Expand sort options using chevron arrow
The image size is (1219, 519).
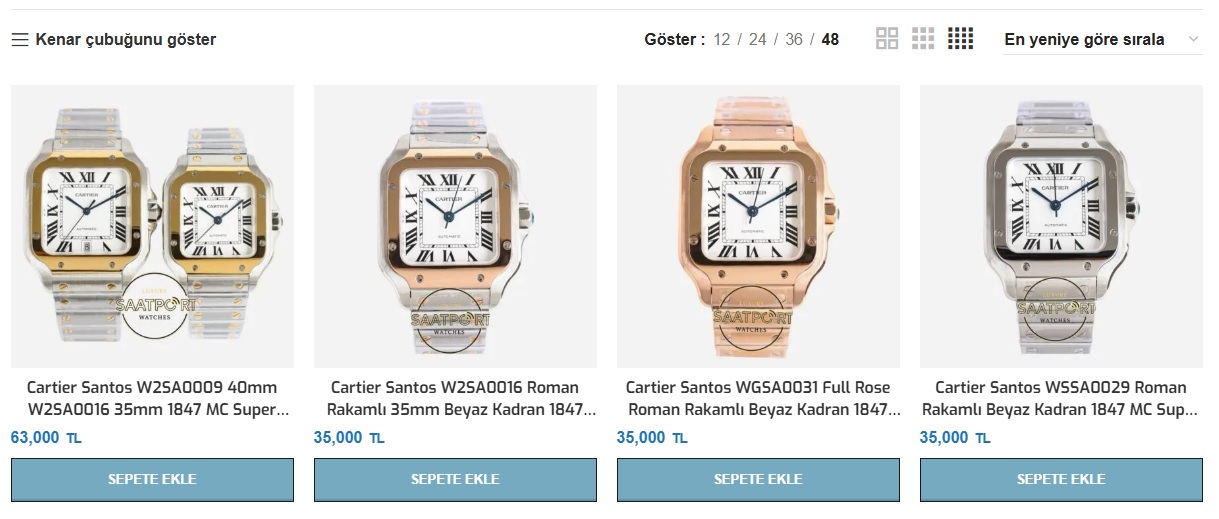pos(1192,40)
